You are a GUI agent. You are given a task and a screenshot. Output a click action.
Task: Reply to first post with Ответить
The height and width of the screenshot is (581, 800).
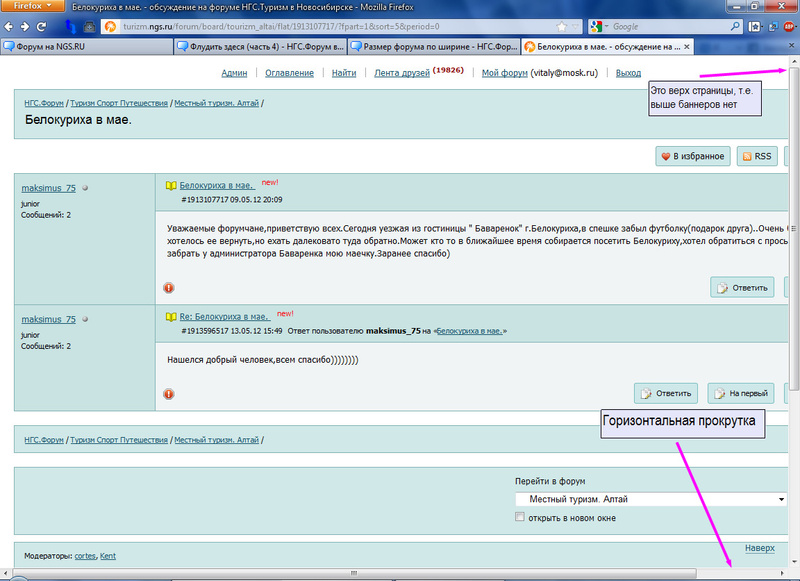click(742, 288)
